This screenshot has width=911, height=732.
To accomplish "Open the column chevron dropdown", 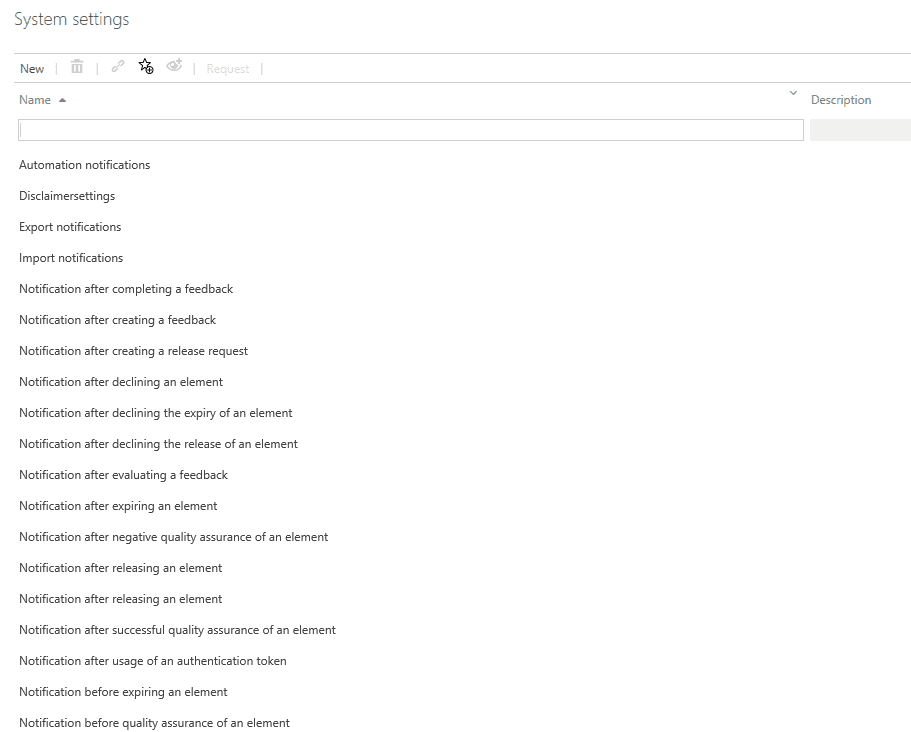I will 793,93.
